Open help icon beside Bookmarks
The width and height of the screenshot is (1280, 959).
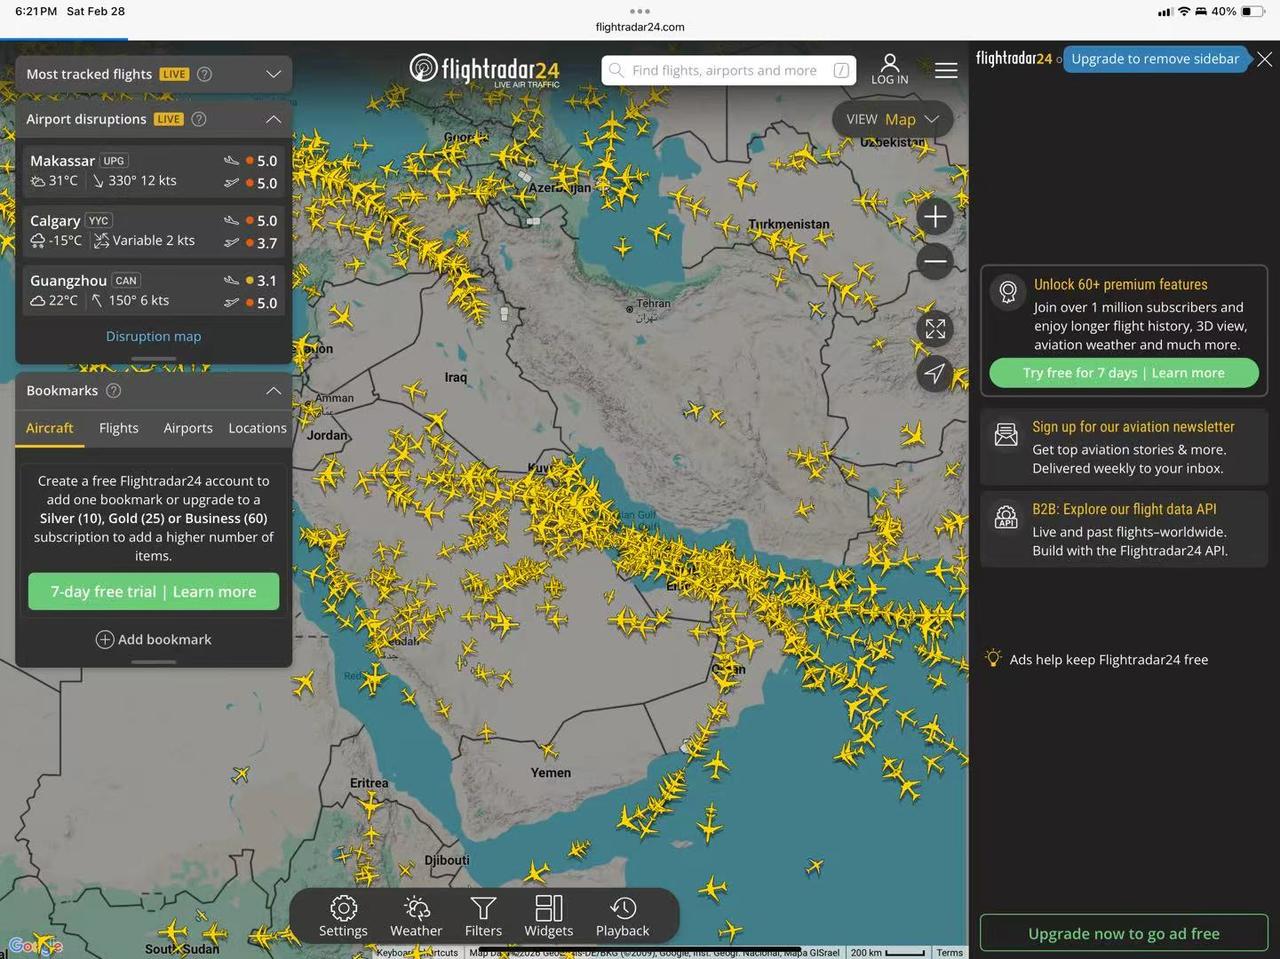pyautogui.click(x=114, y=391)
